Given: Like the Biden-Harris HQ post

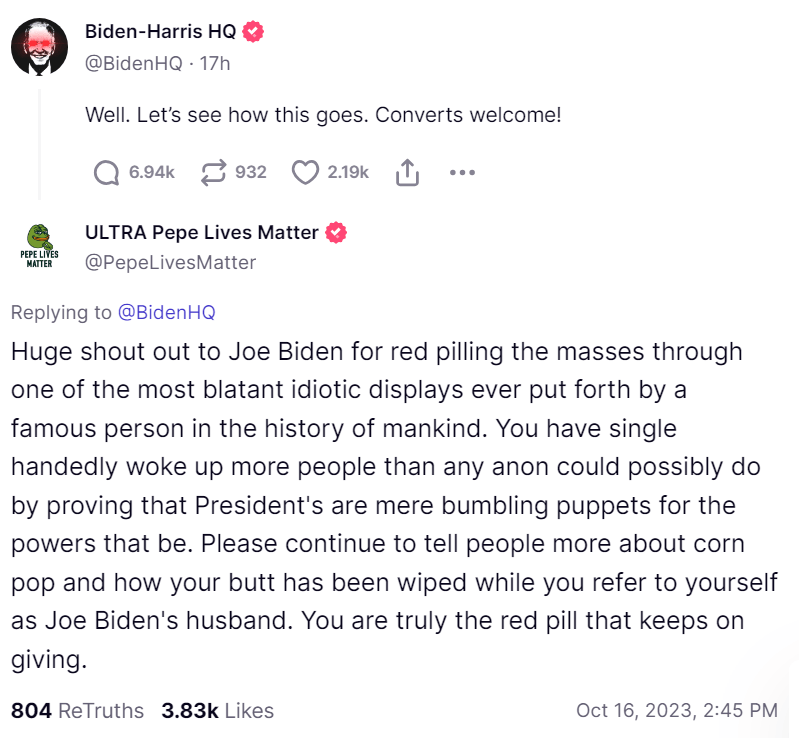Looking at the screenshot, I should [x=305, y=173].
